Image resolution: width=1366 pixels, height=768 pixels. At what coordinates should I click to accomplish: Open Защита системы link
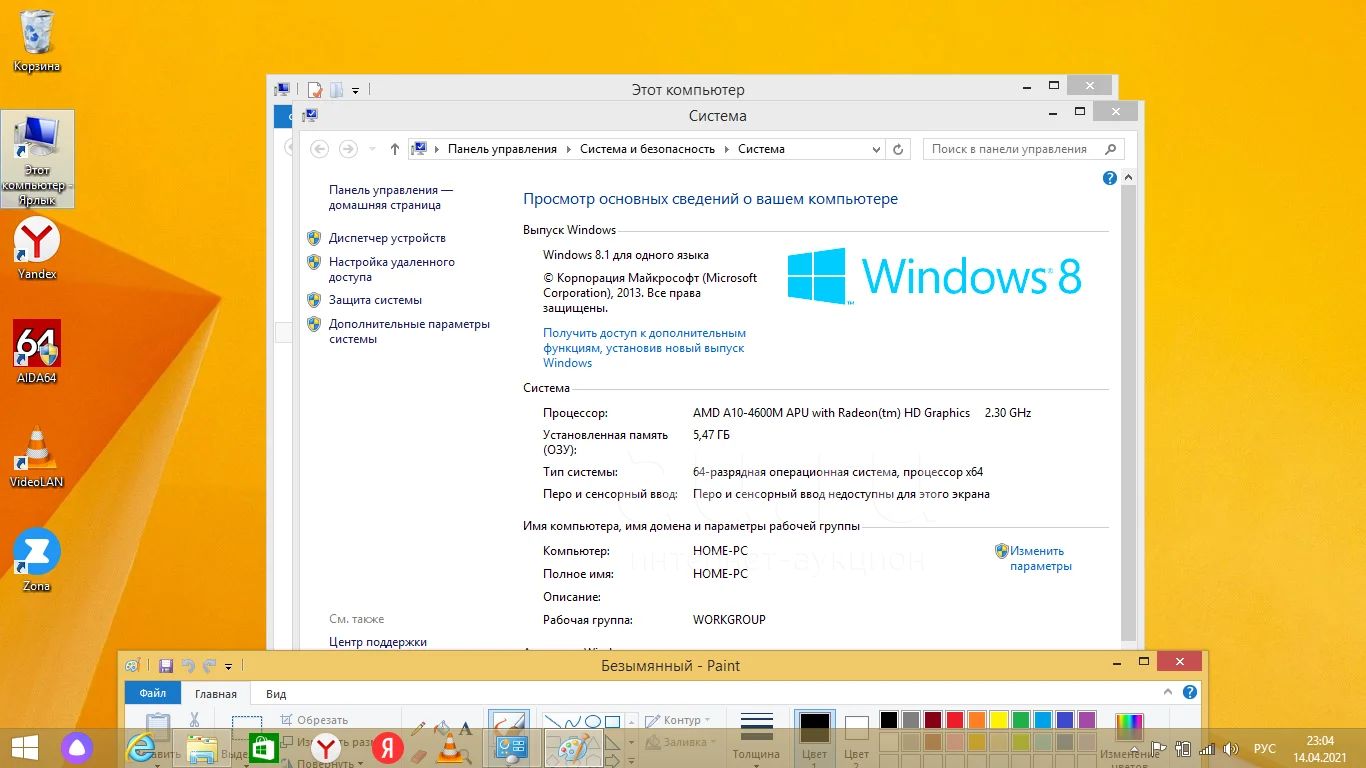pos(375,300)
